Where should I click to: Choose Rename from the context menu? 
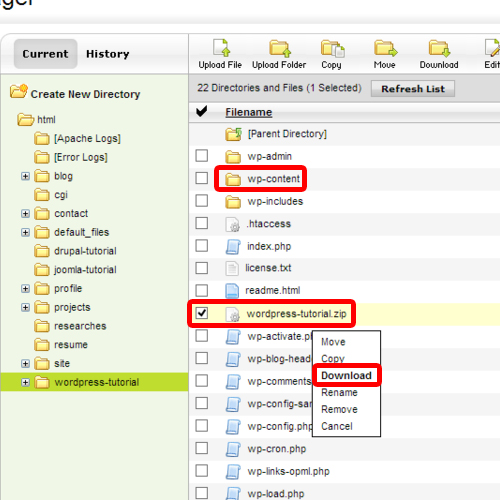(339, 393)
